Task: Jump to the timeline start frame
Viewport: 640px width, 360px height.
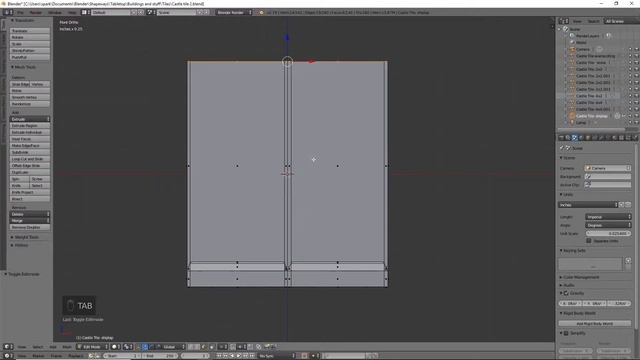Action: click(219, 356)
